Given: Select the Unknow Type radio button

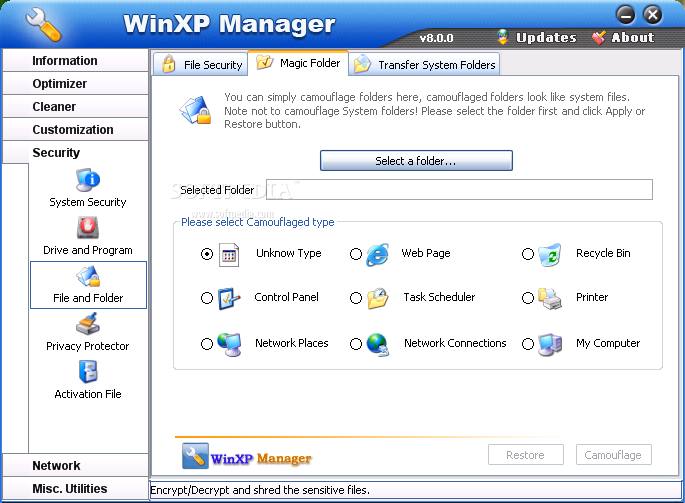Looking at the screenshot, I should [x=207, y=254].
